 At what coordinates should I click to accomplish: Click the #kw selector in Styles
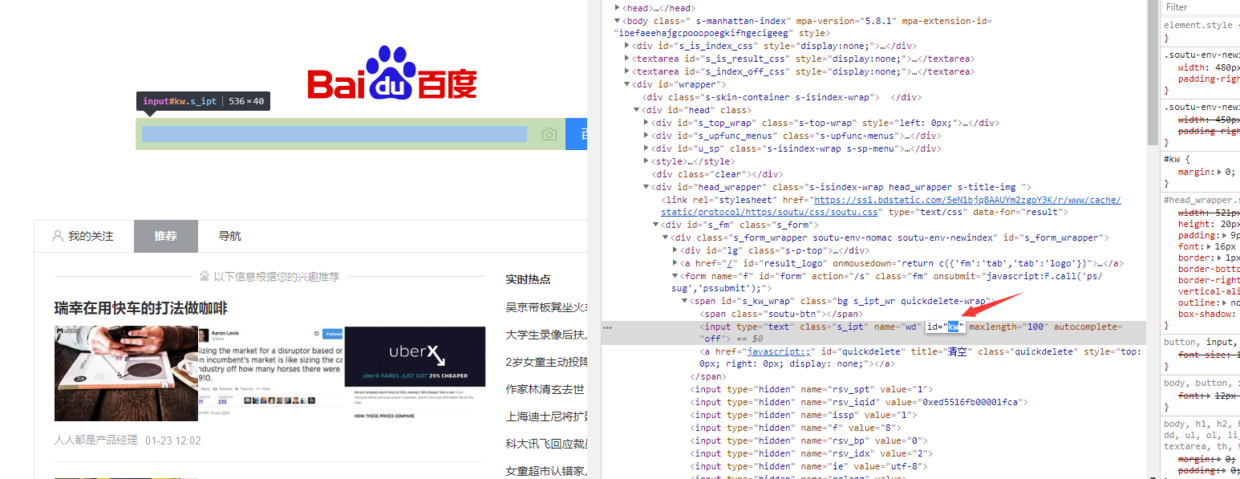point(1176,159)
